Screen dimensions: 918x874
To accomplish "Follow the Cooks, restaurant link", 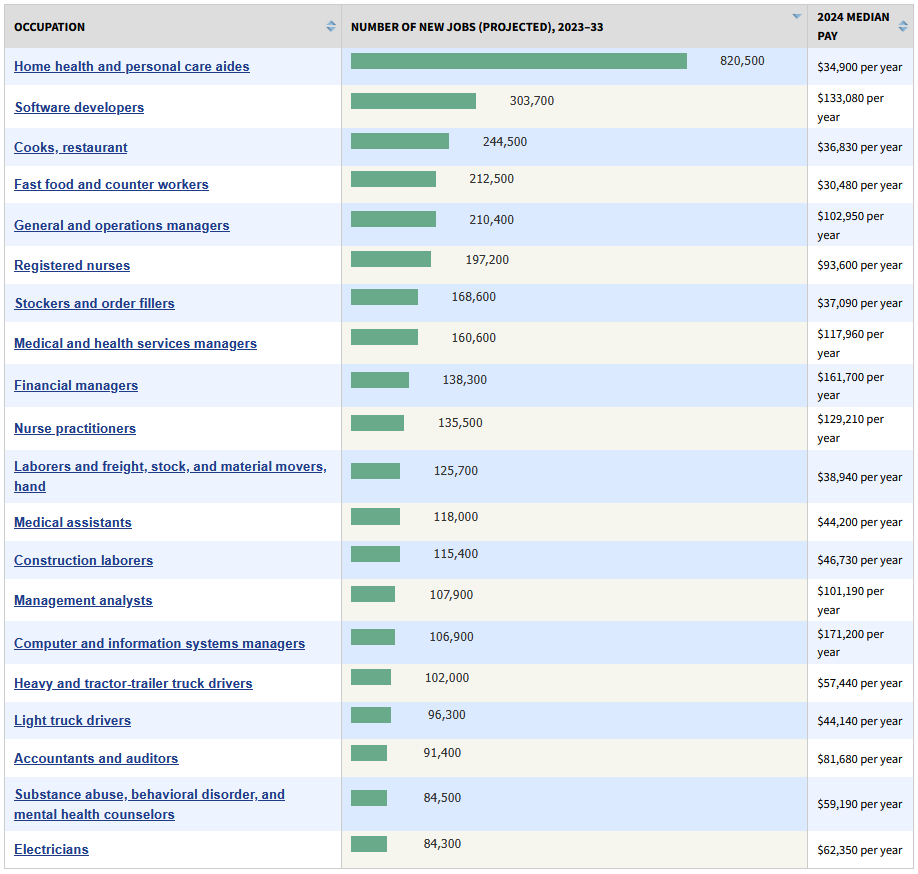I will point(71,148).
